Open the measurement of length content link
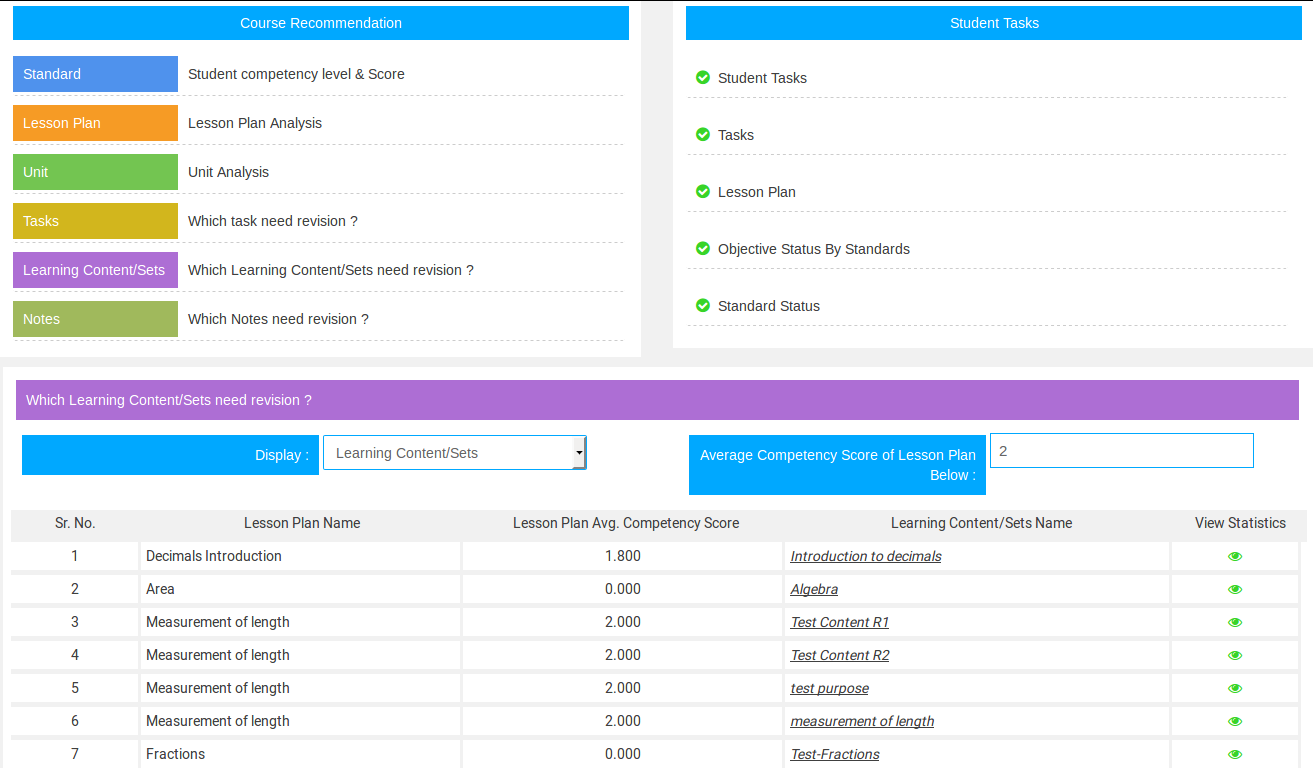1313x768 pixels. point(862,721)
